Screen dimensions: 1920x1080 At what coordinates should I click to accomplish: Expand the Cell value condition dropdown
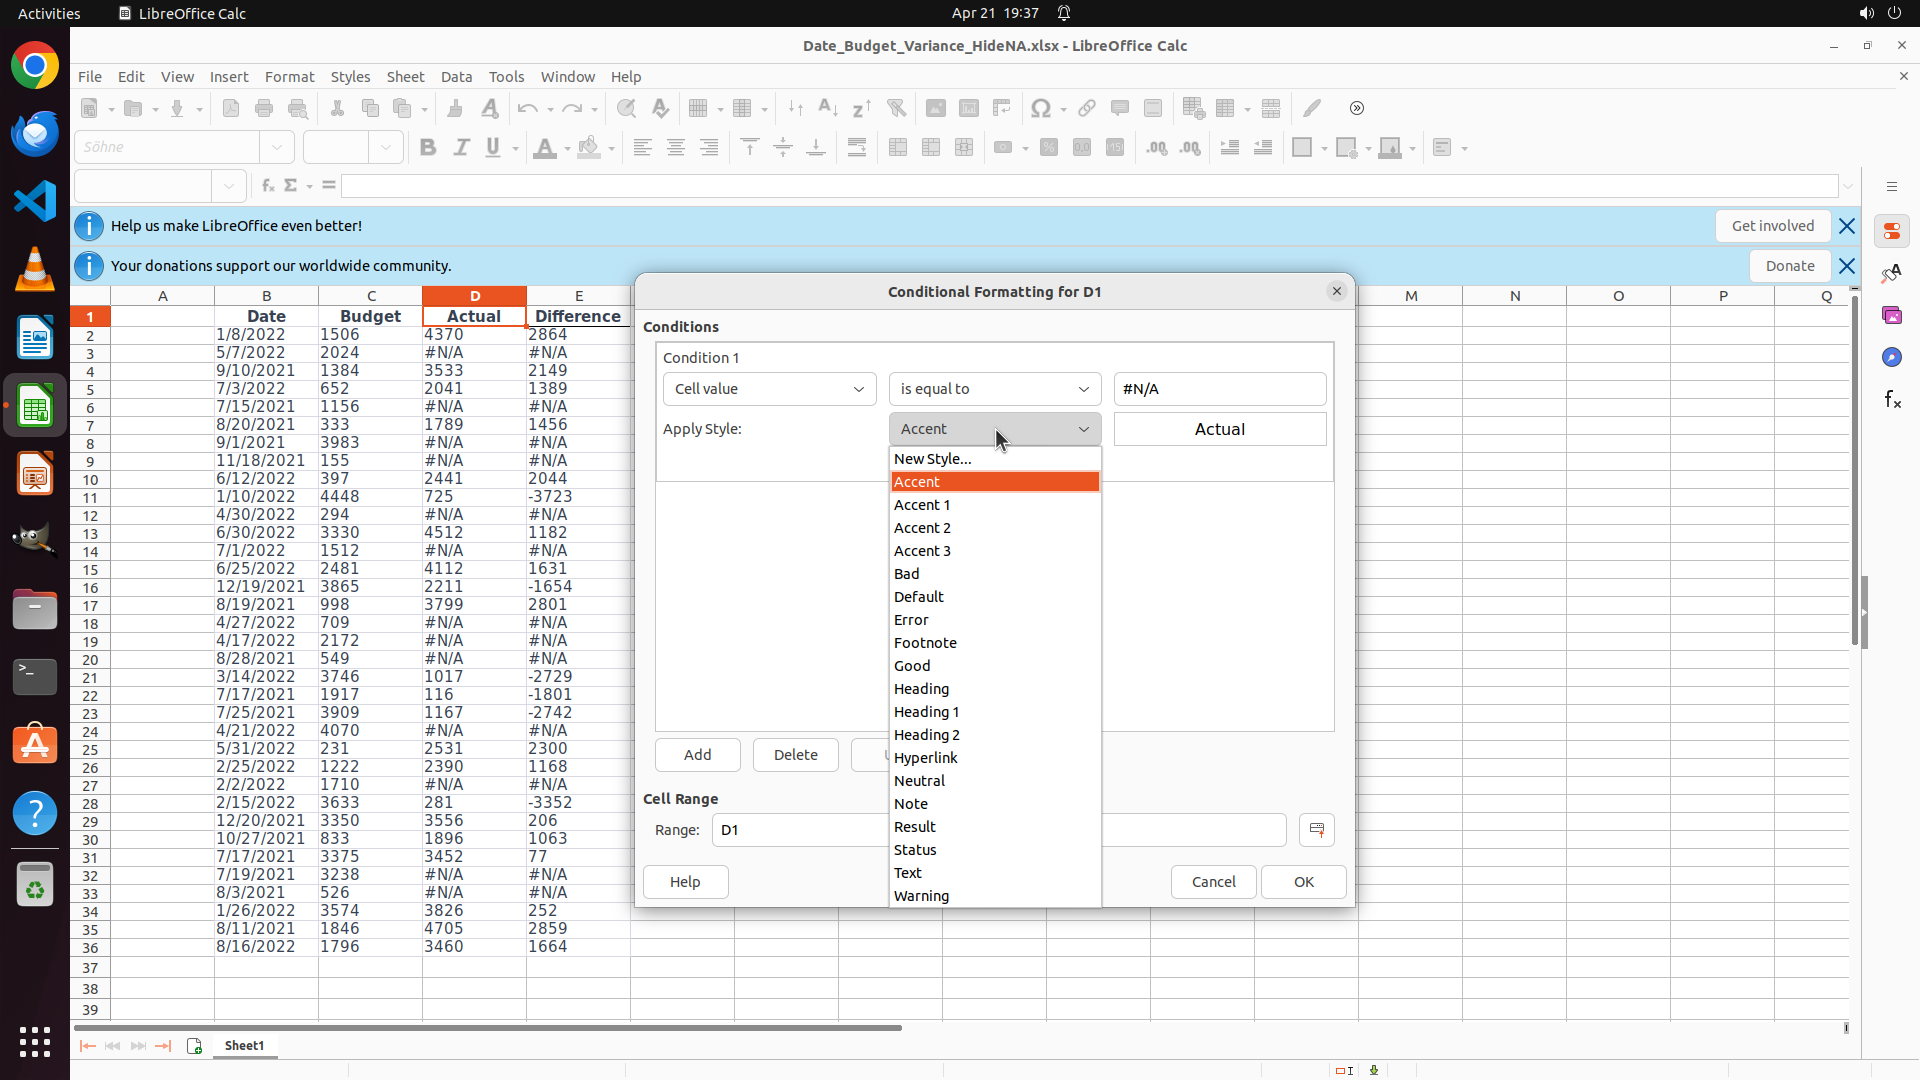point(769,389)
